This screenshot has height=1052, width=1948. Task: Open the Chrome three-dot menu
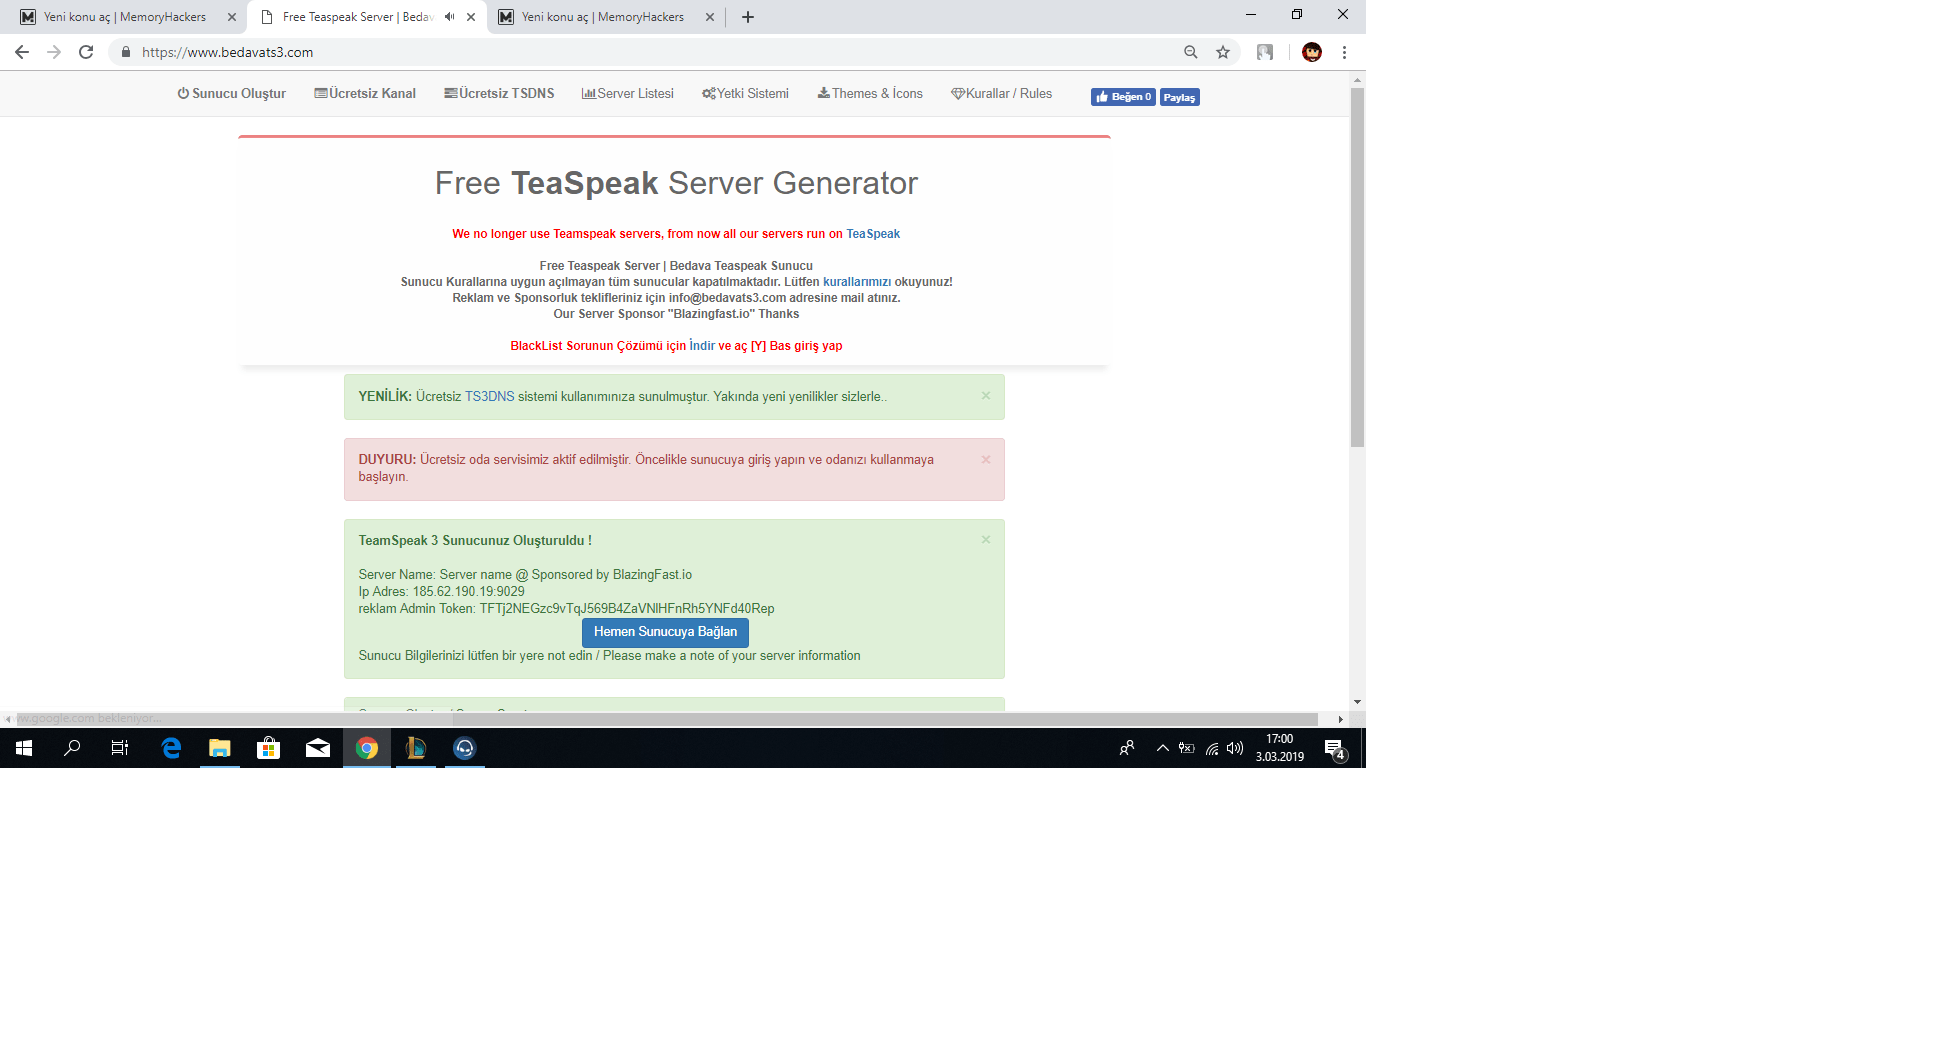(x=1344, y=52)
